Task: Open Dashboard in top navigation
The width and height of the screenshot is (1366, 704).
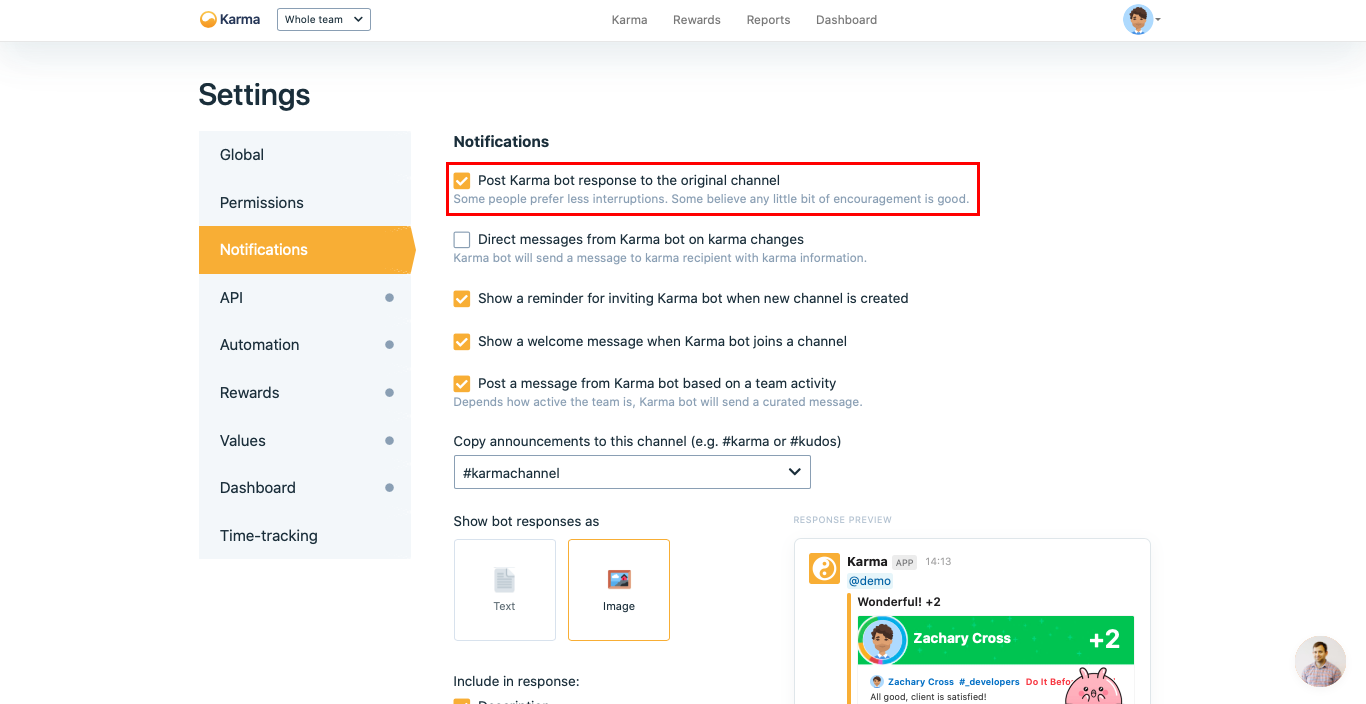Action: (847, 20)
